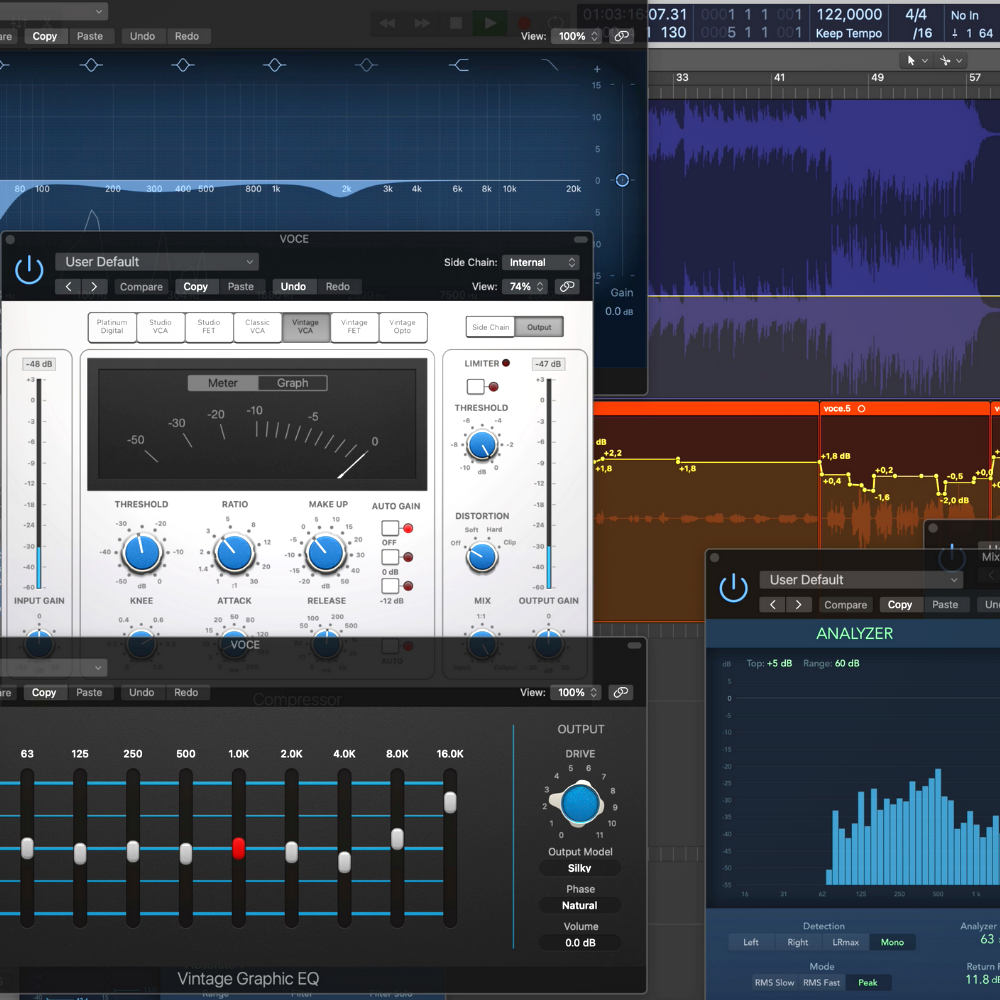
Task: Switch the compressor display to Meter
Action: 223,383
